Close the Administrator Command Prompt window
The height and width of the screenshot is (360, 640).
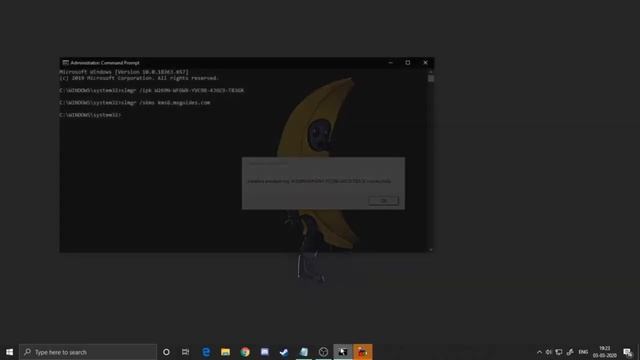(425, 62)
